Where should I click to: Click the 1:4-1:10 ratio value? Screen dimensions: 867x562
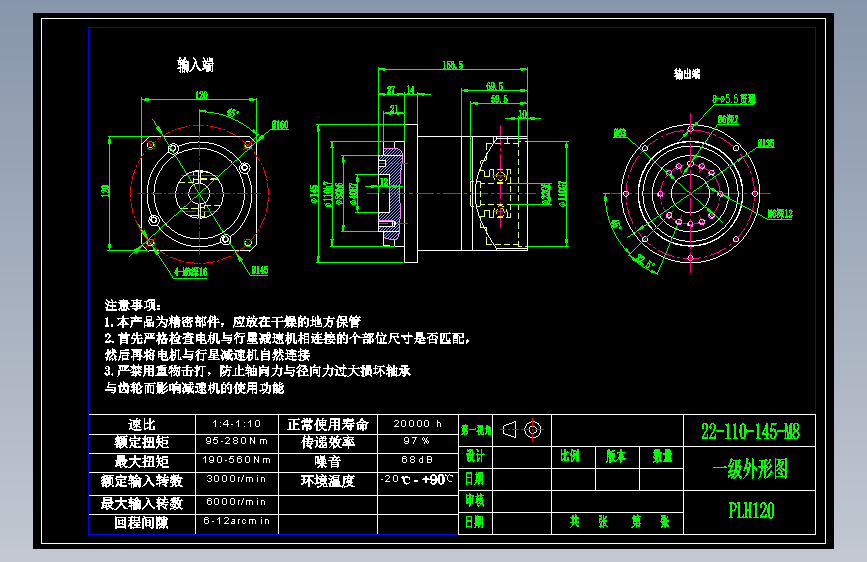pos(237,424)
